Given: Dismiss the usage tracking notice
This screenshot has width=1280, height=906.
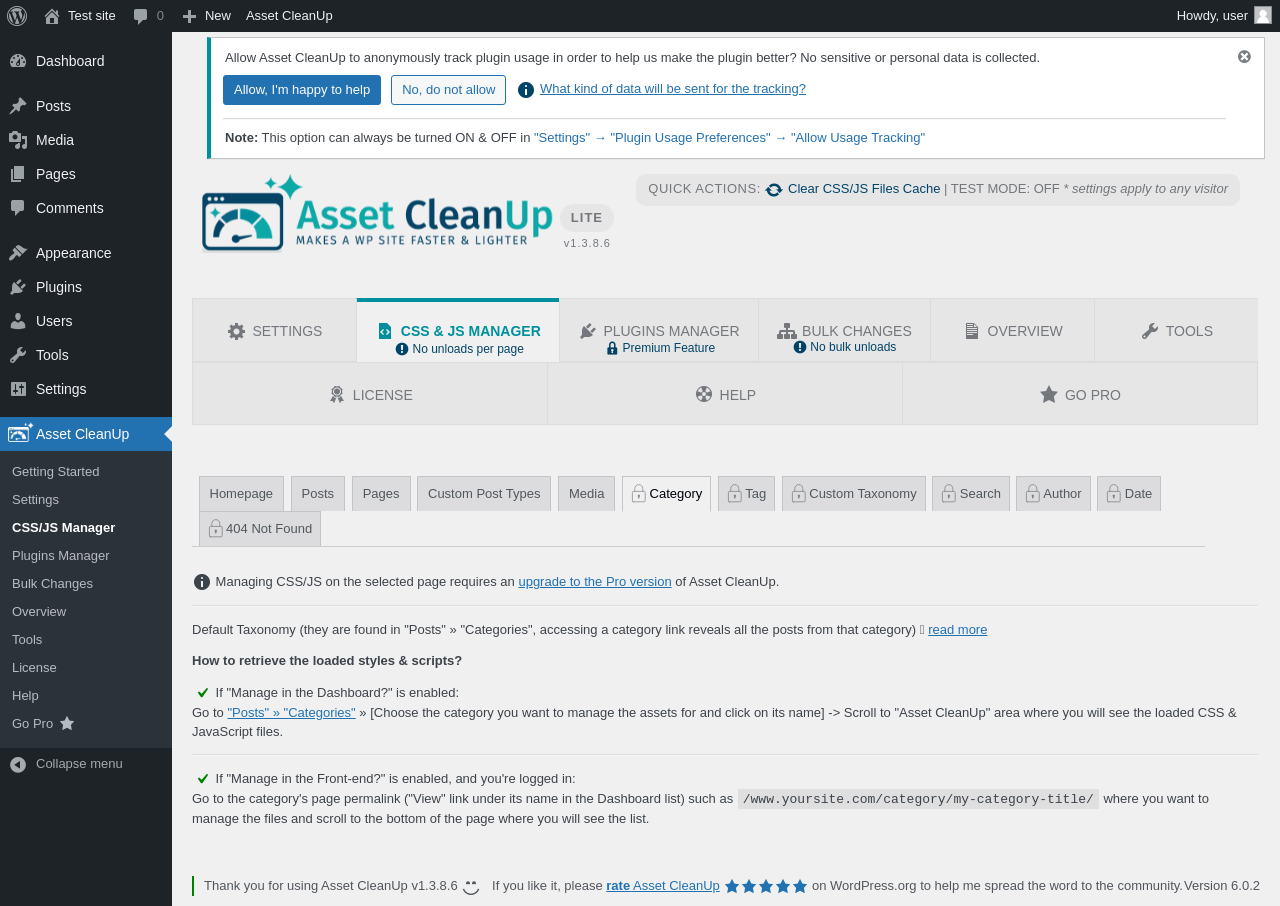Looking at the screenshot, I should coord(1244,57).
